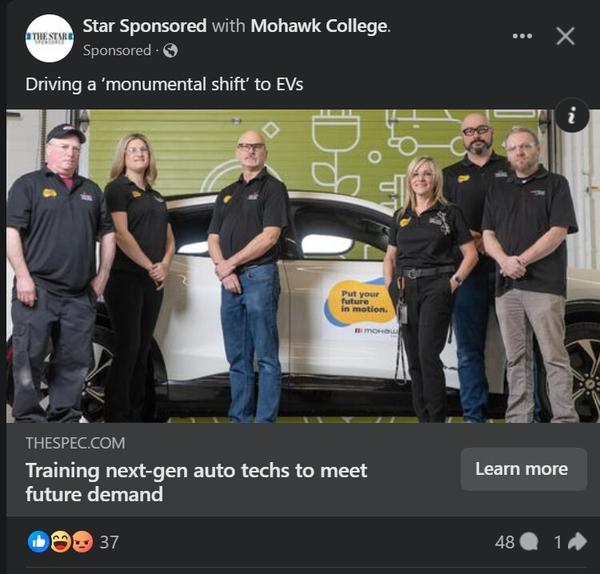This screenshot has height=574, width=600.
Task: Open the Star Sponsored page name
Action: 145,26
